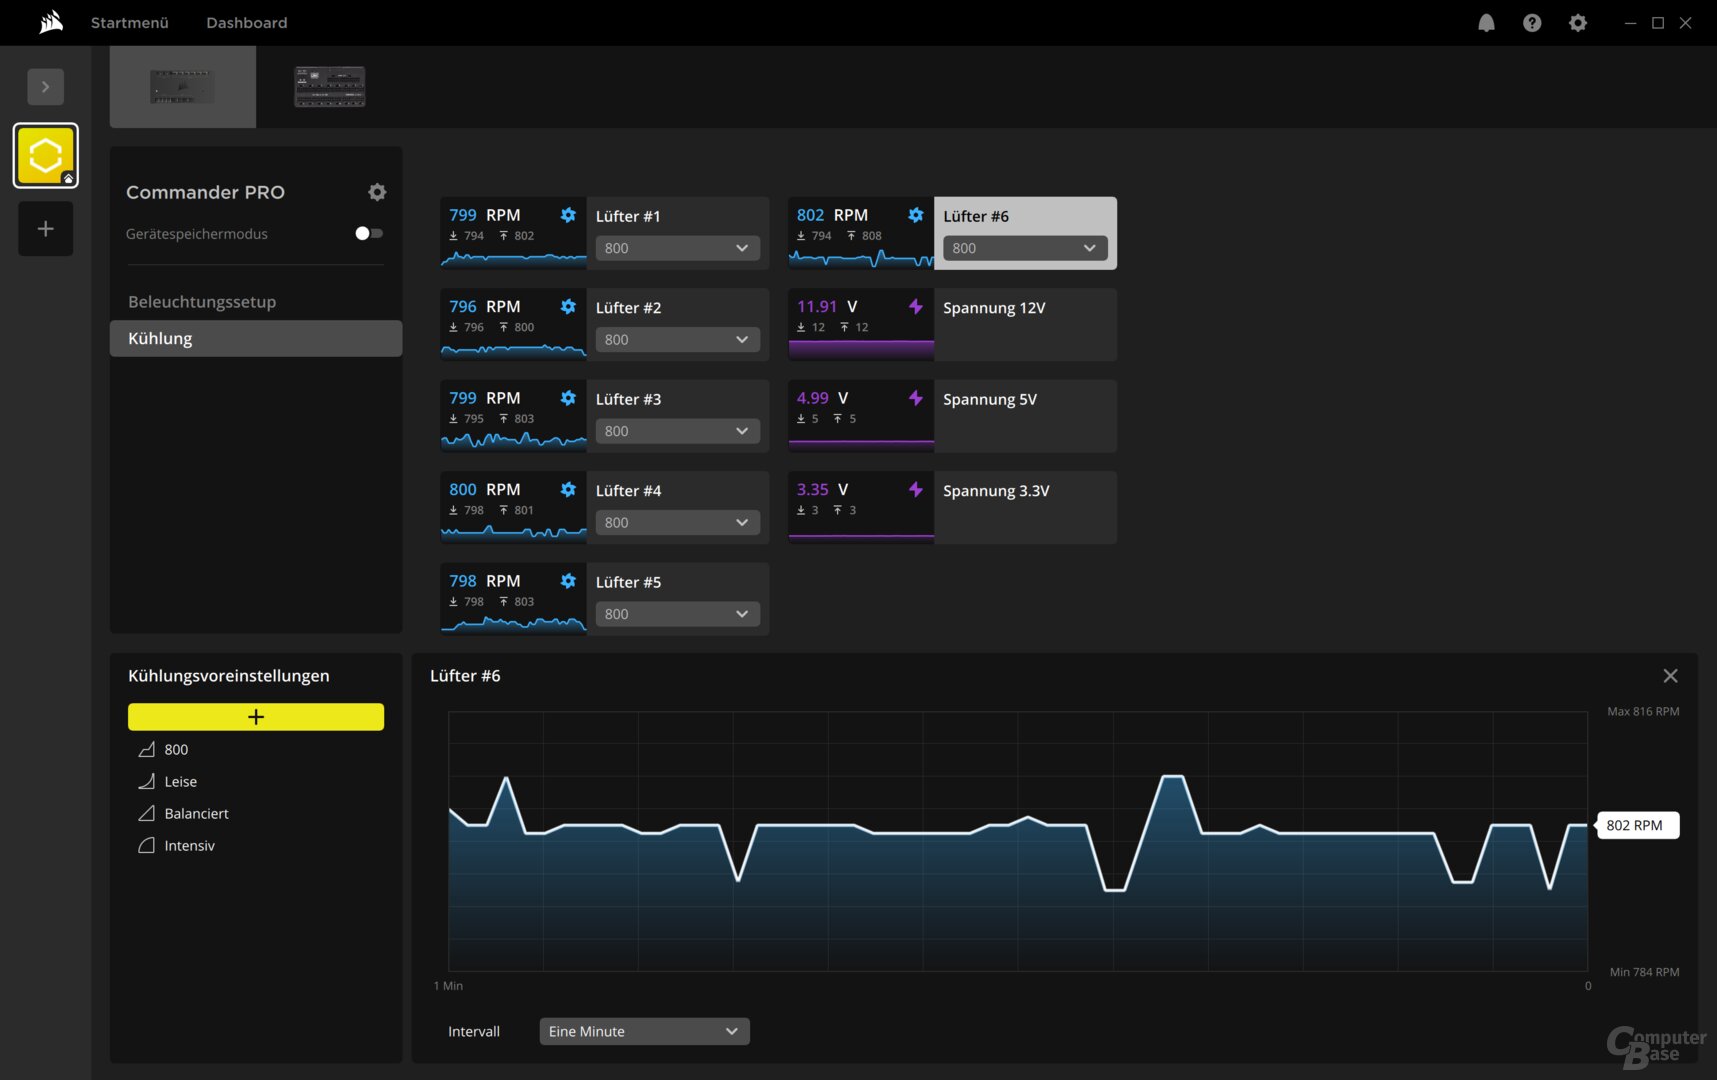The height and width of the screenshot is (1080, 1717).
Task: Select Lüfter #4 card label
Action: (x=628, y=491)
